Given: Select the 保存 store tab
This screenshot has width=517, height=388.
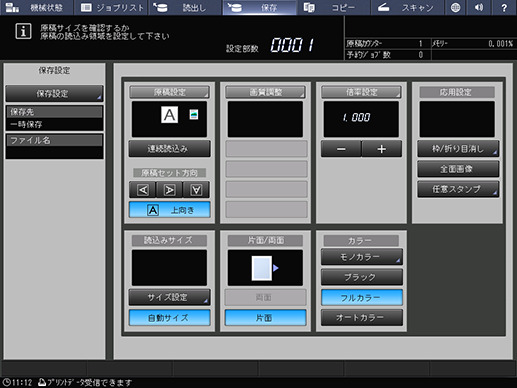Looking at the screenshot, I should click(x=259, y=7).
